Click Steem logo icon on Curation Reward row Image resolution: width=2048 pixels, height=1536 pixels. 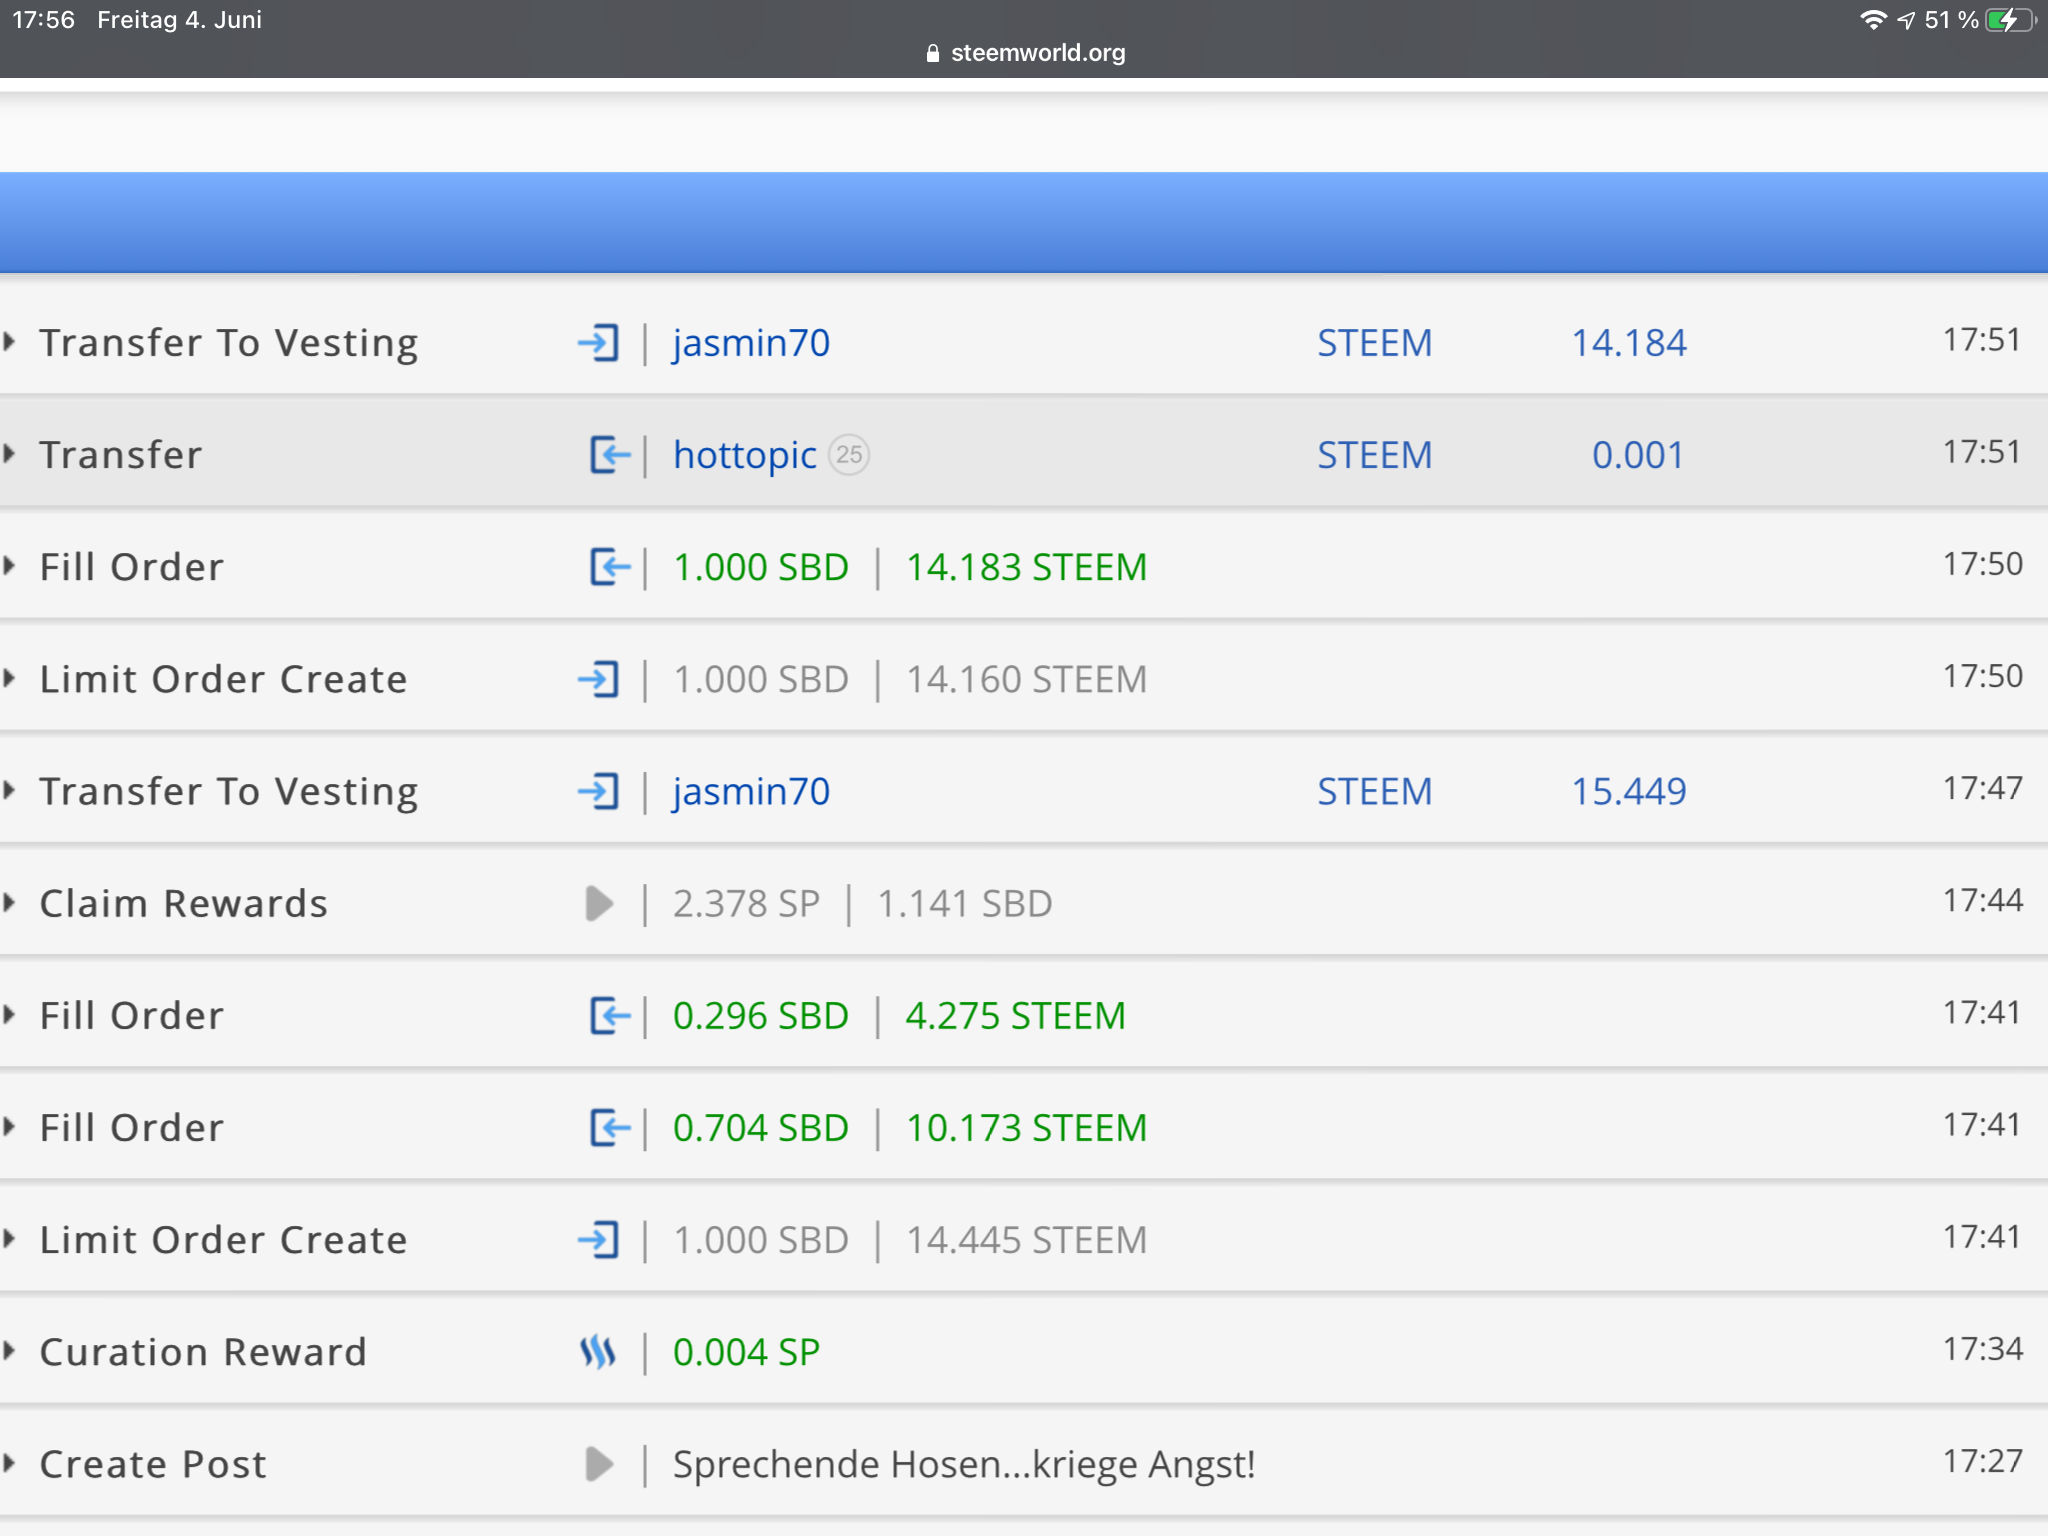click(598, 1352)
